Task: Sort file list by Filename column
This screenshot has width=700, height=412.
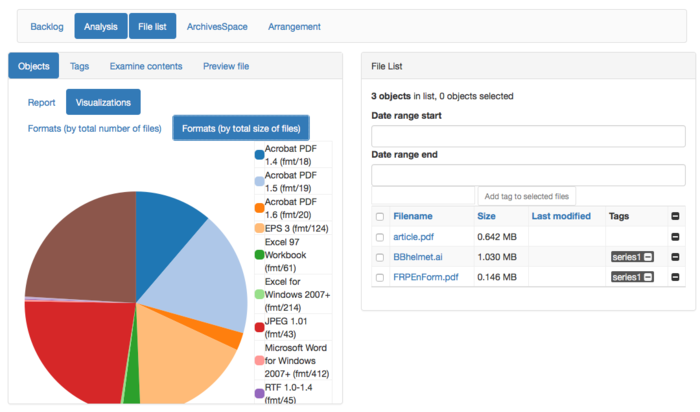Action: point(413,216)
